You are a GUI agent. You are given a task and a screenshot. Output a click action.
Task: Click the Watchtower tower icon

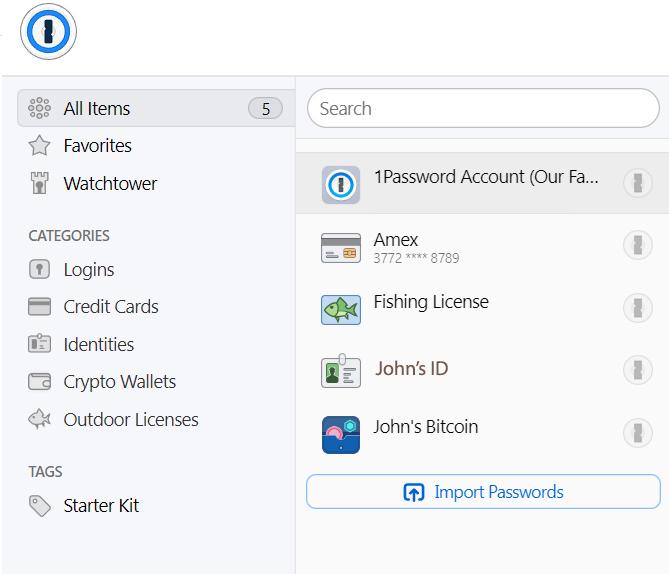coord(39,183)
